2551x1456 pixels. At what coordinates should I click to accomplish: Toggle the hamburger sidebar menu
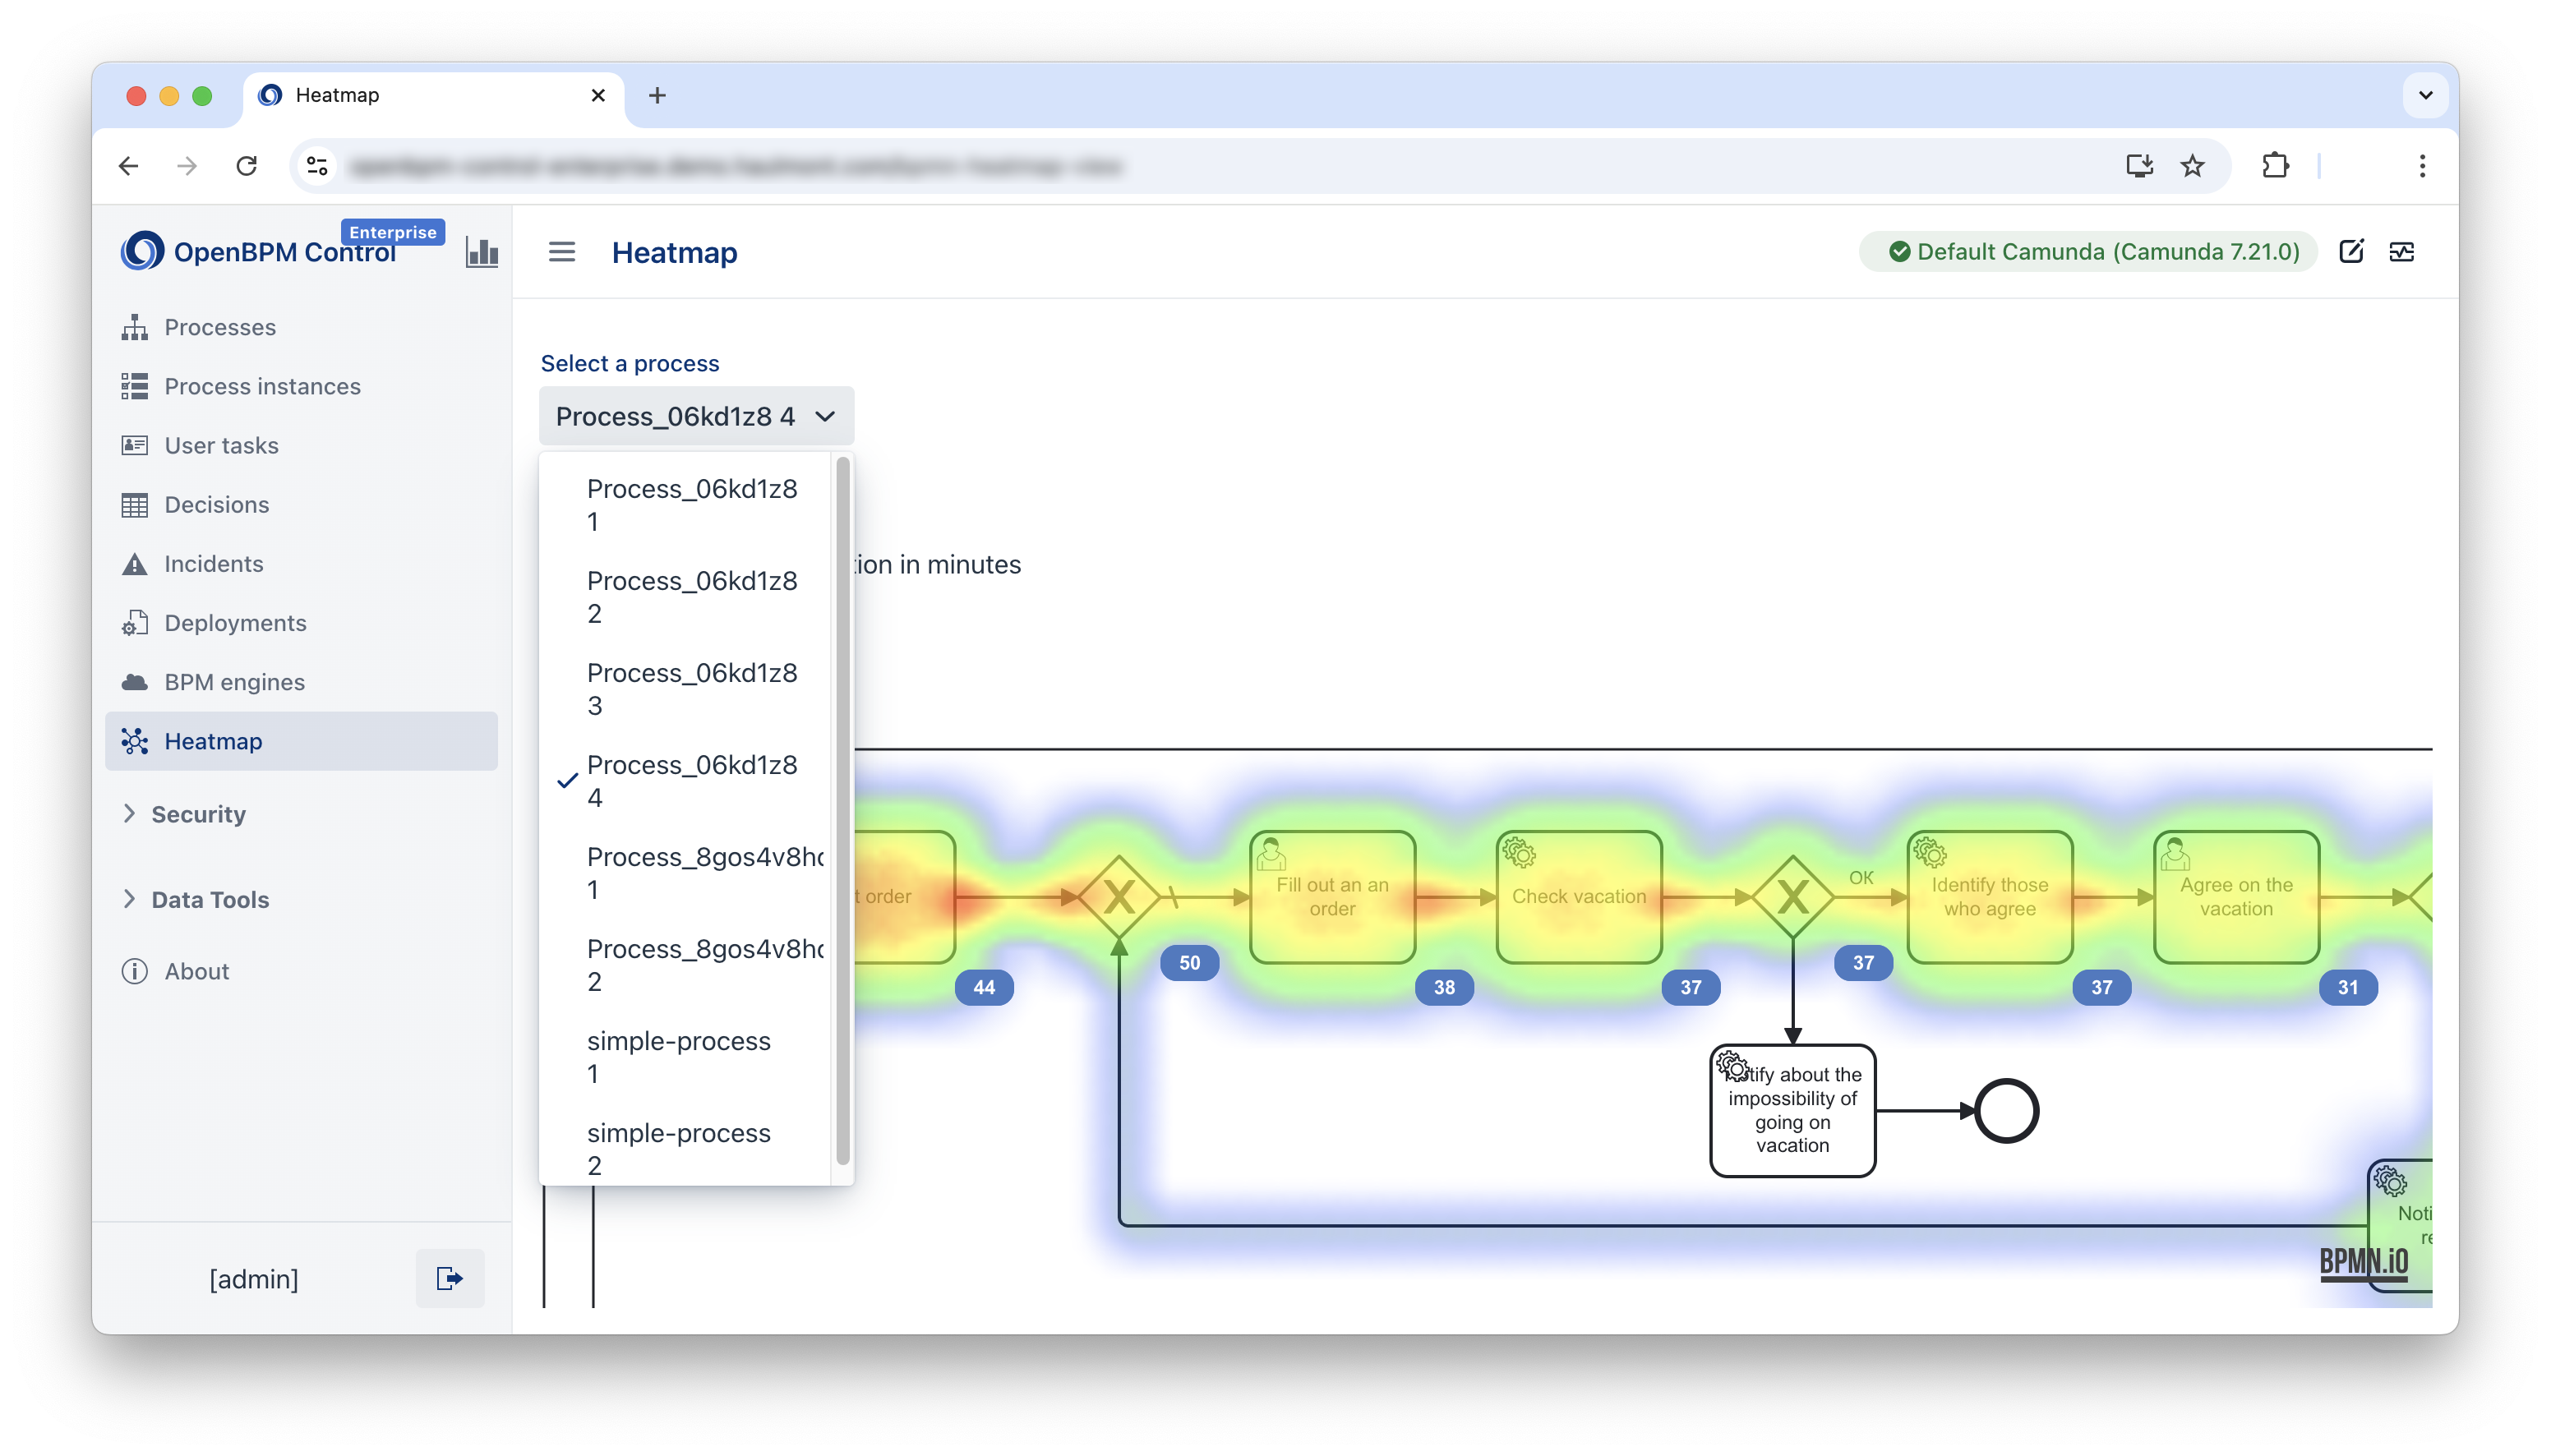[562, 252]
